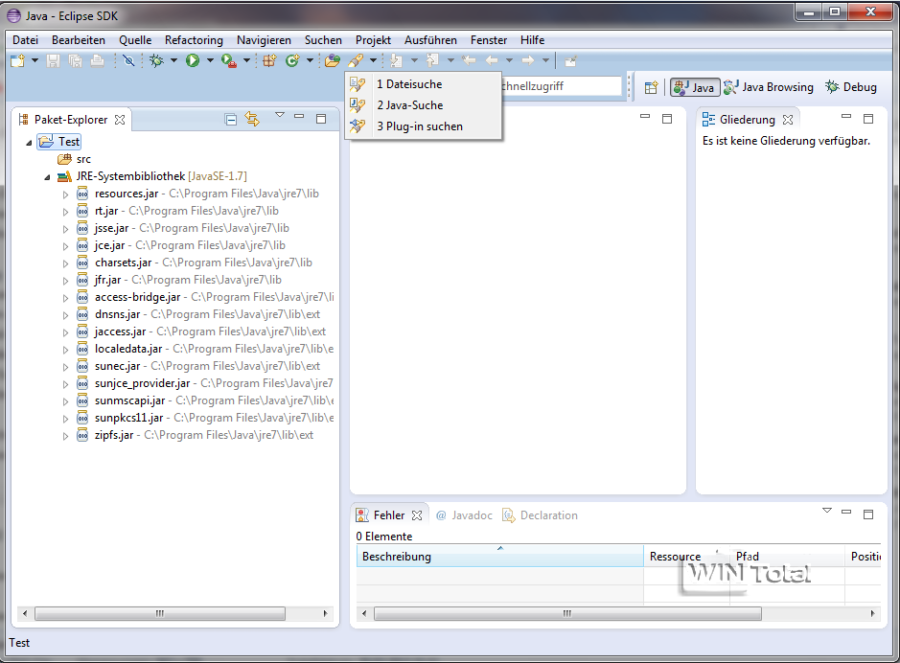Click the Last Edit Location icon
The width and height of the screenshot is (900, 663).
(x=469, y=60)
